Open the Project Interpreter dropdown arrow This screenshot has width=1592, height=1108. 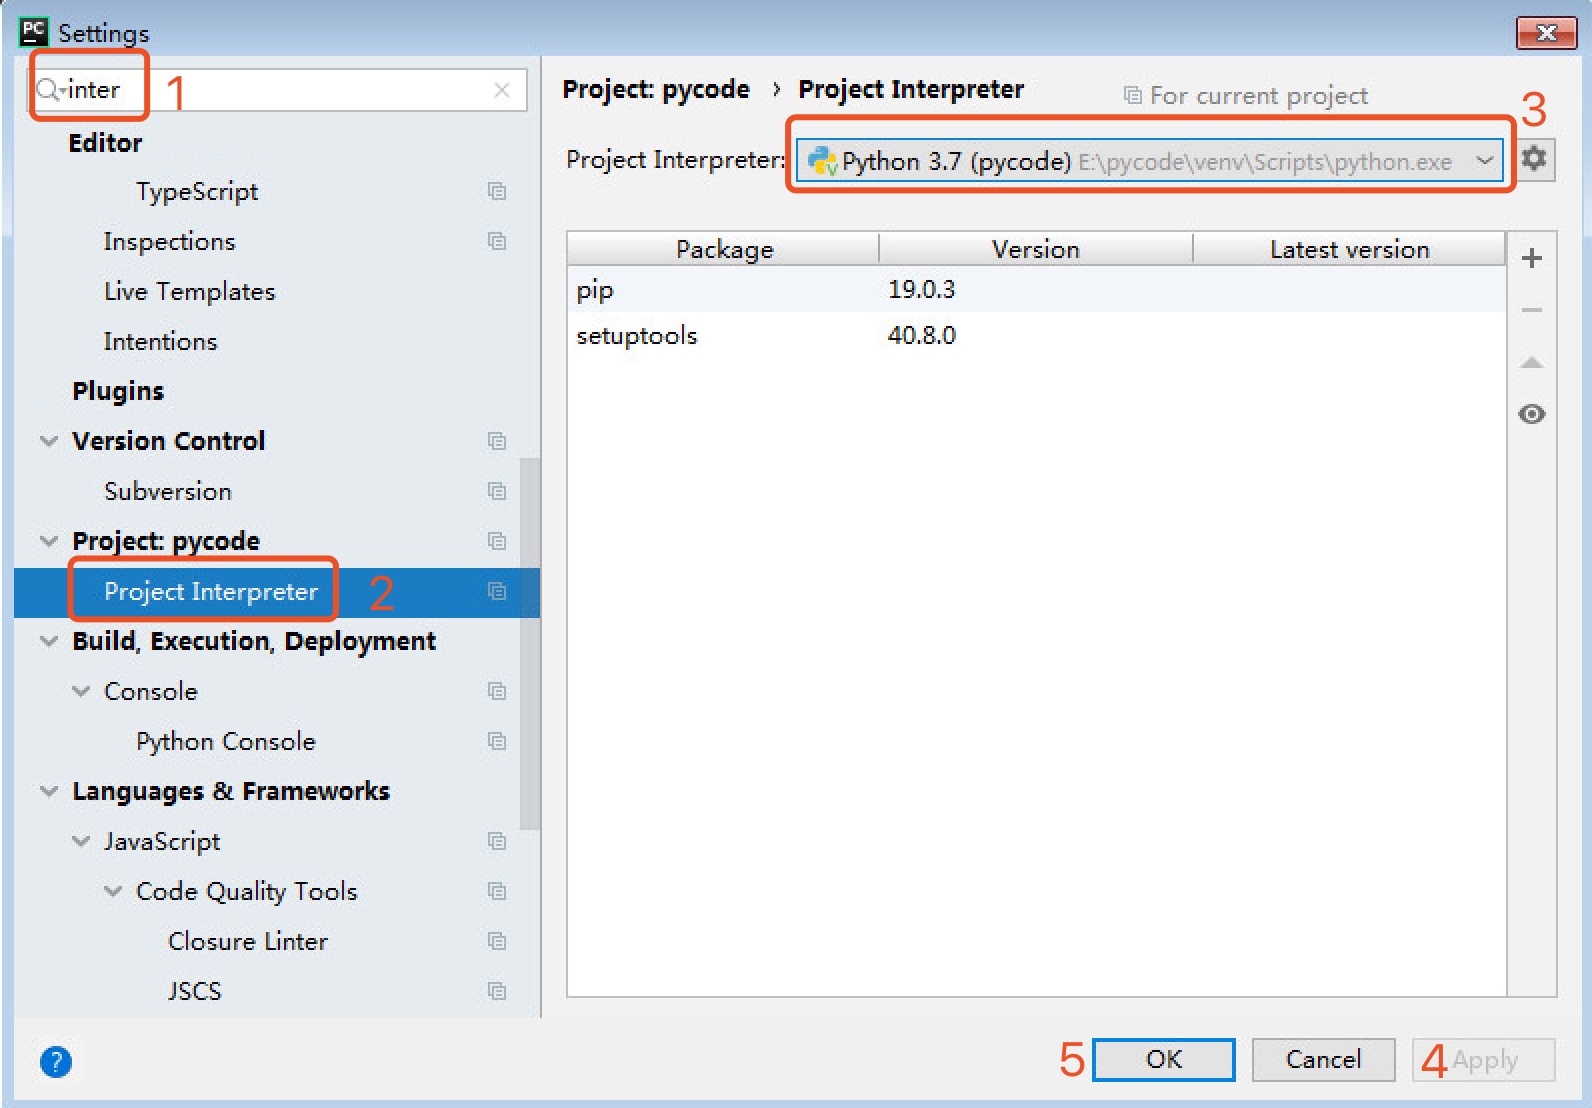pos(1484,160)
